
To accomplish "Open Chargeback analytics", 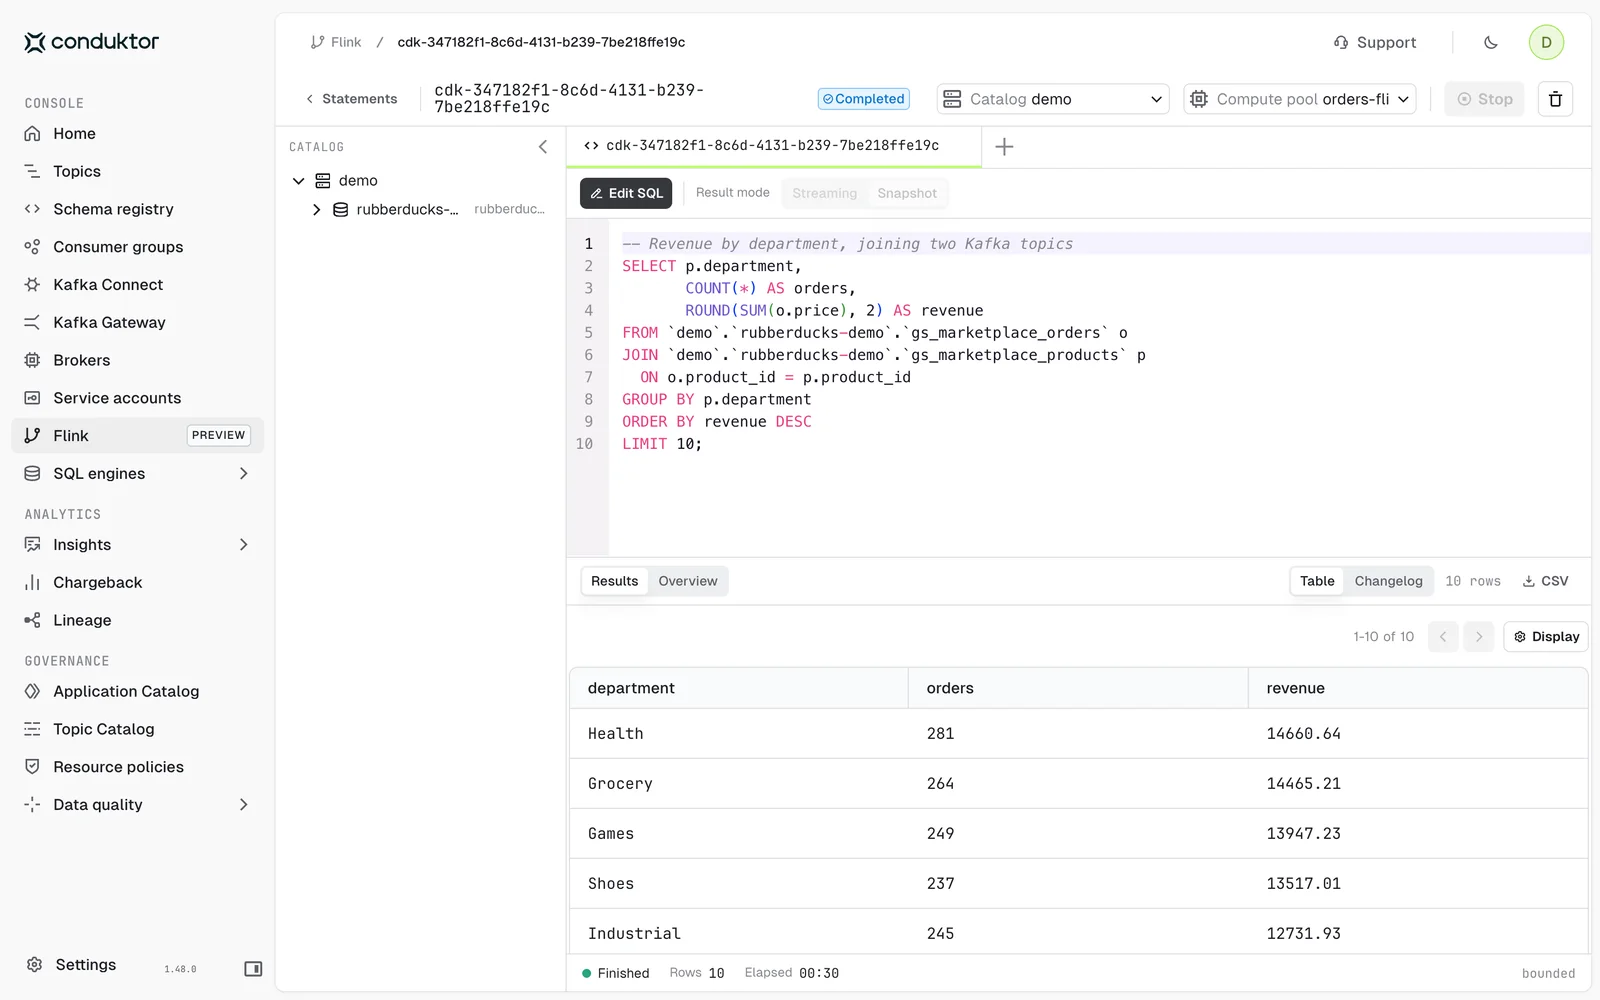I will click(x=137, y=583).
